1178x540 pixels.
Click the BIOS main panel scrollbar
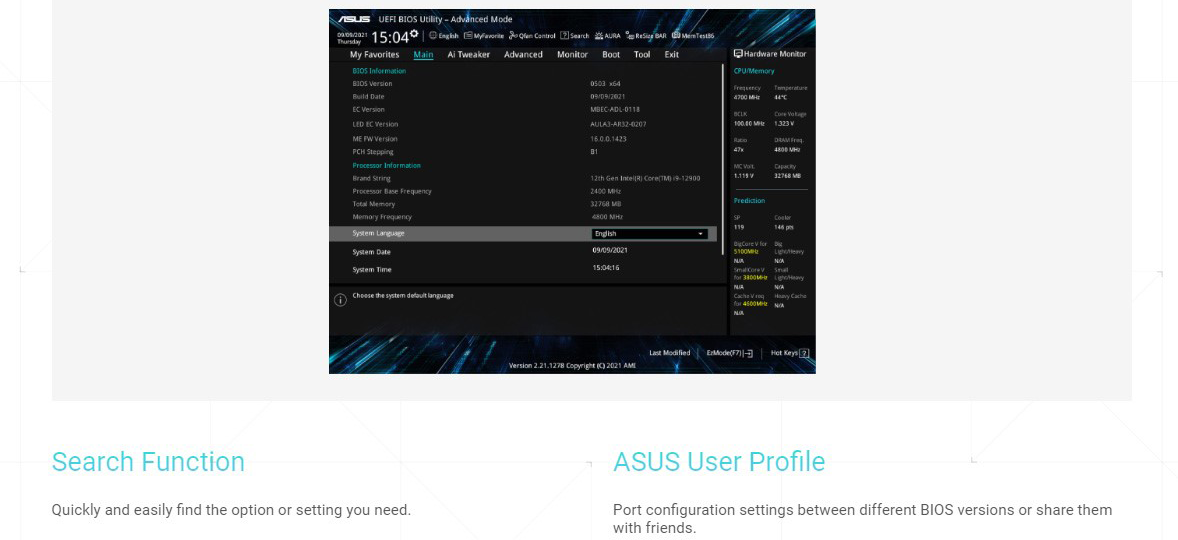[723, 159]
